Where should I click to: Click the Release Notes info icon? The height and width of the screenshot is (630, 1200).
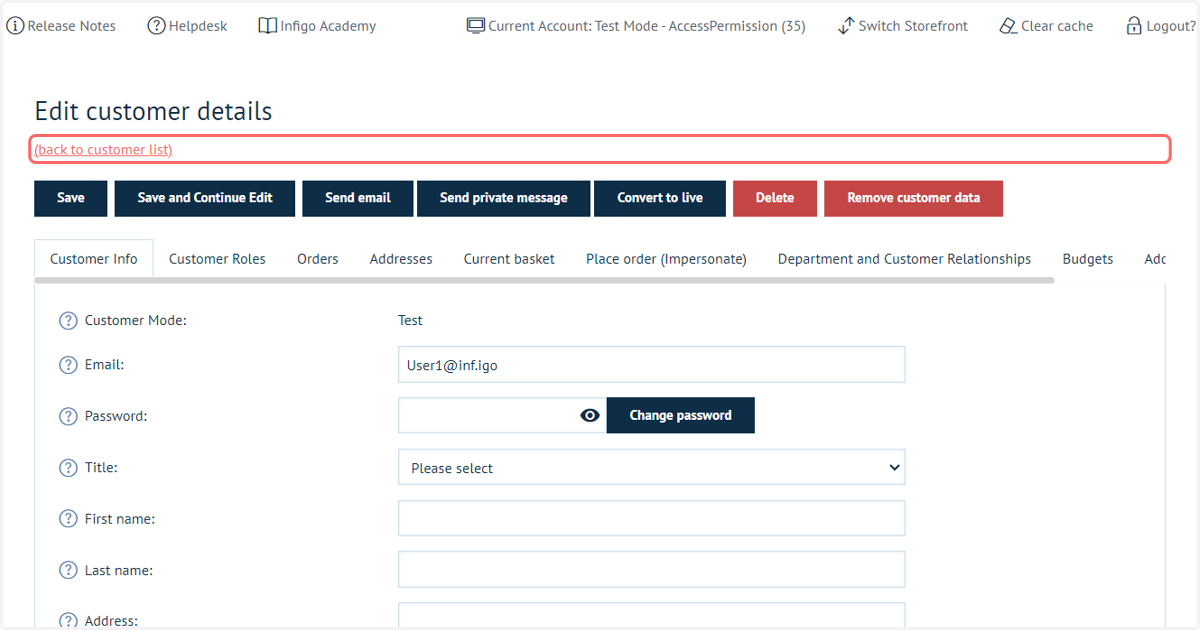tap(15, 26)
